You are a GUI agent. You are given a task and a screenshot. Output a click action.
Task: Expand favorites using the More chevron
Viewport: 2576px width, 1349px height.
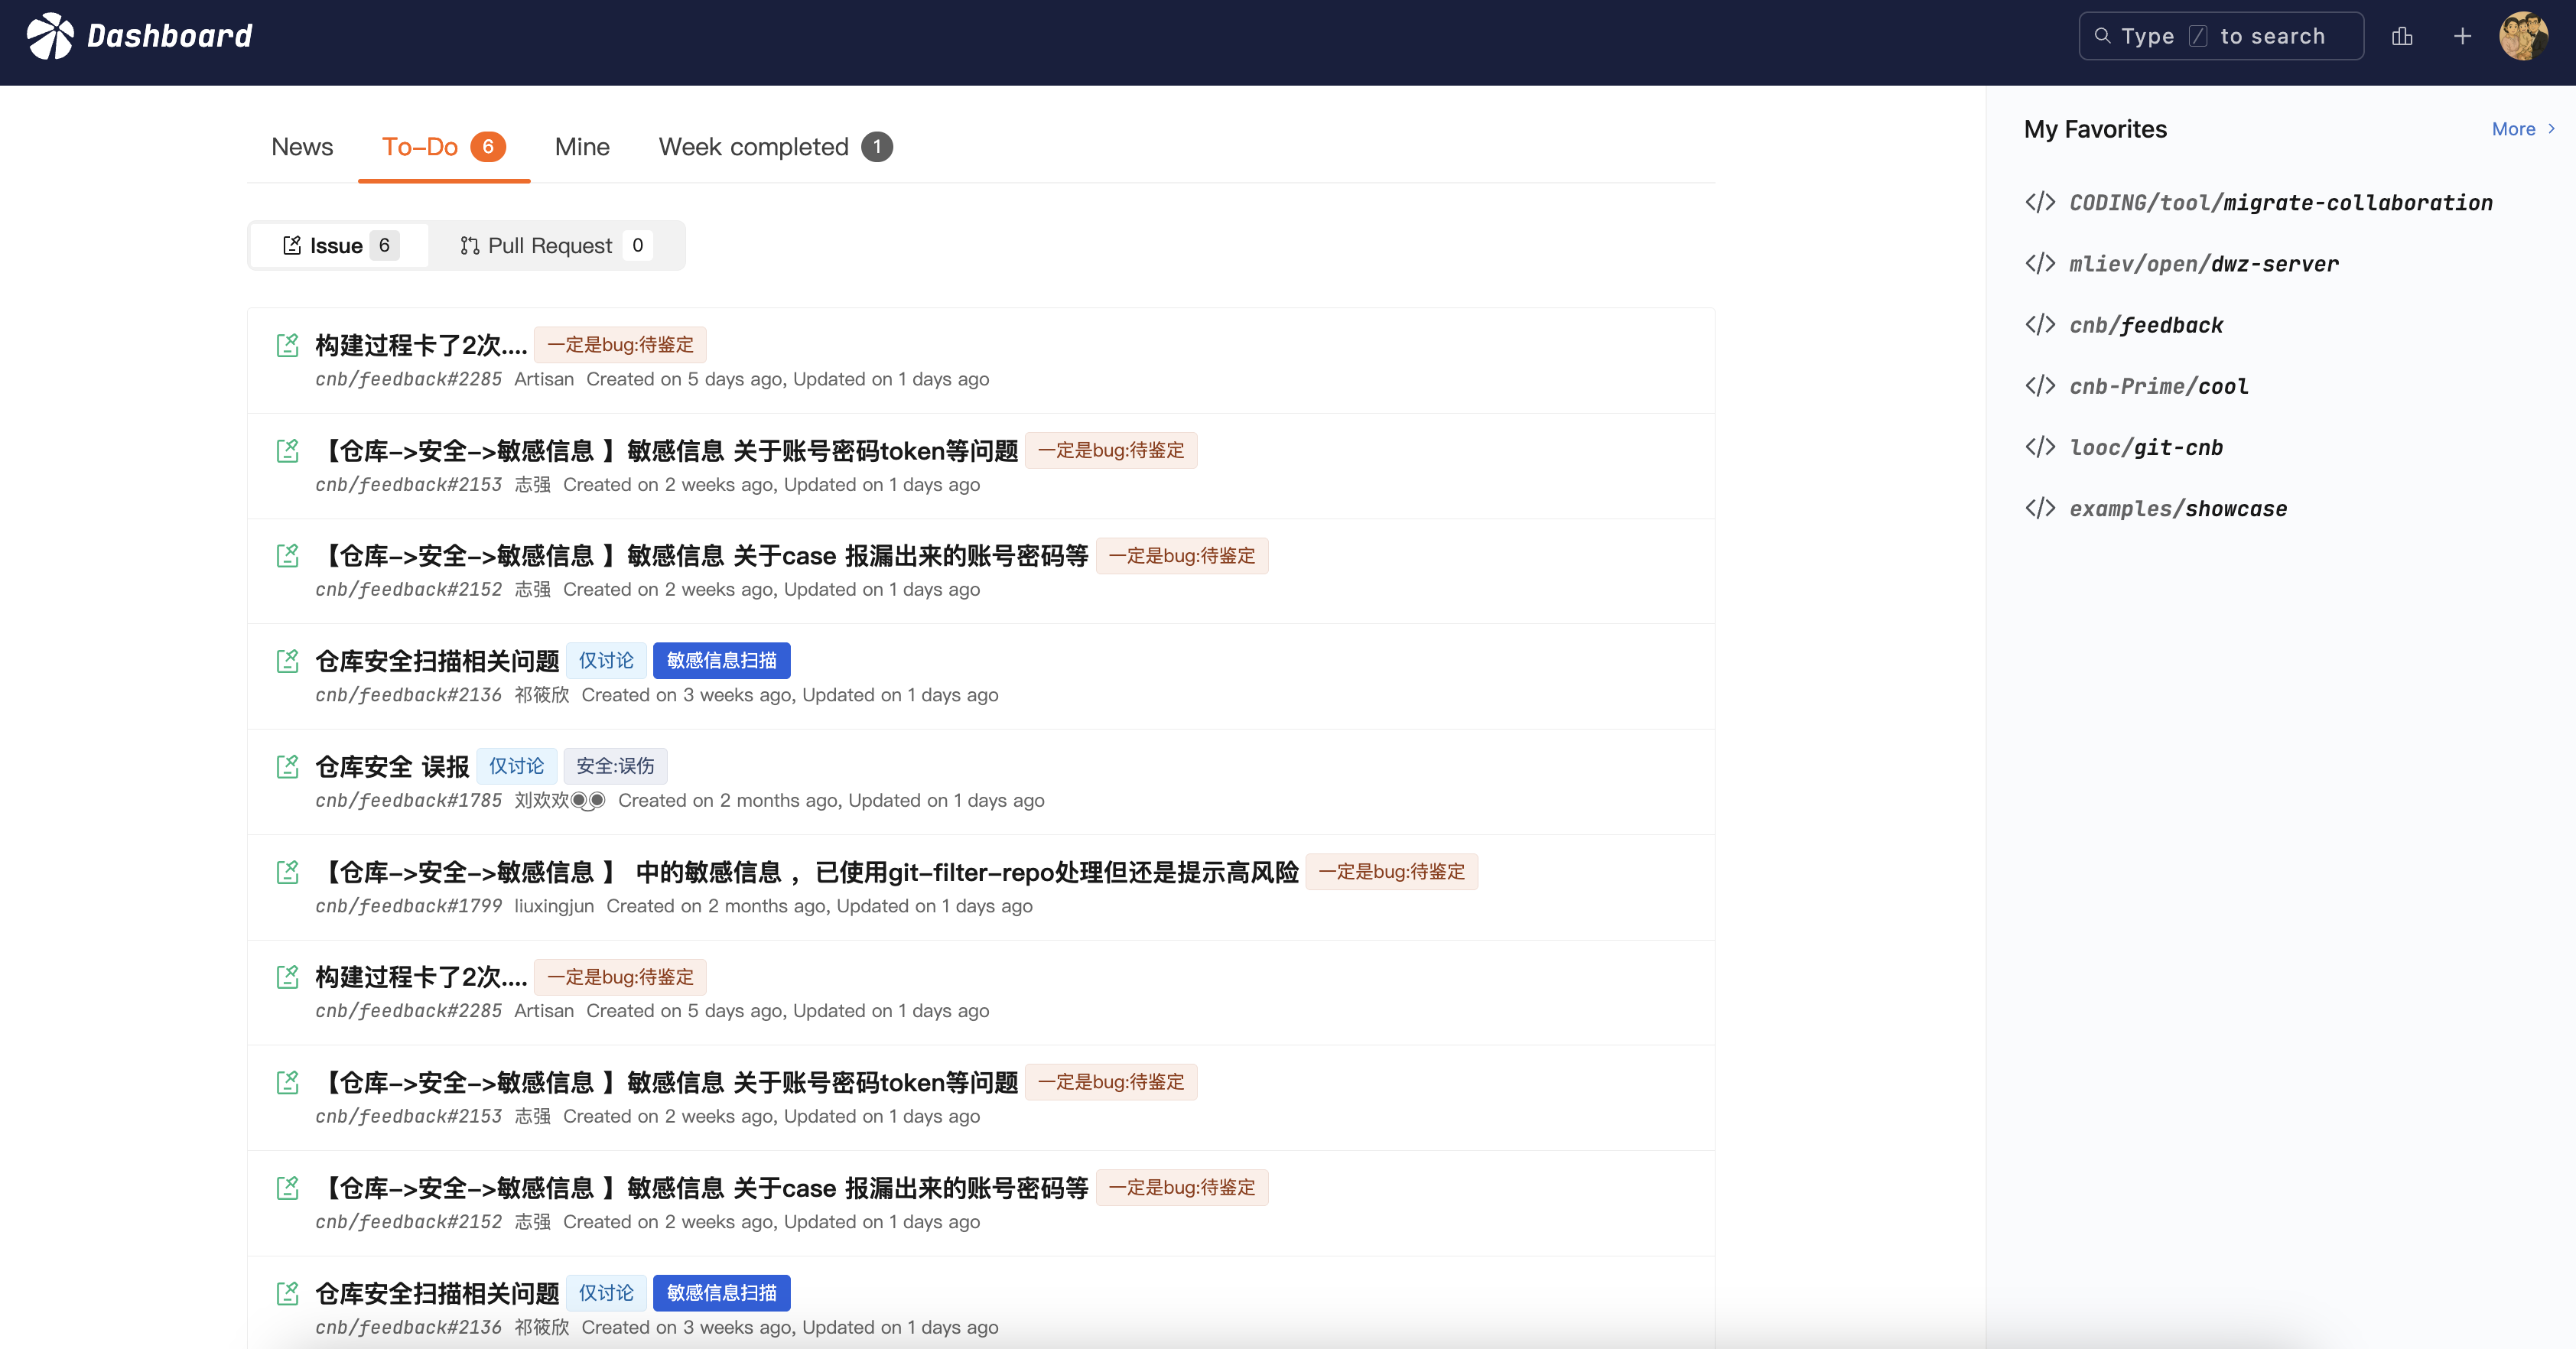(2552, 129)
